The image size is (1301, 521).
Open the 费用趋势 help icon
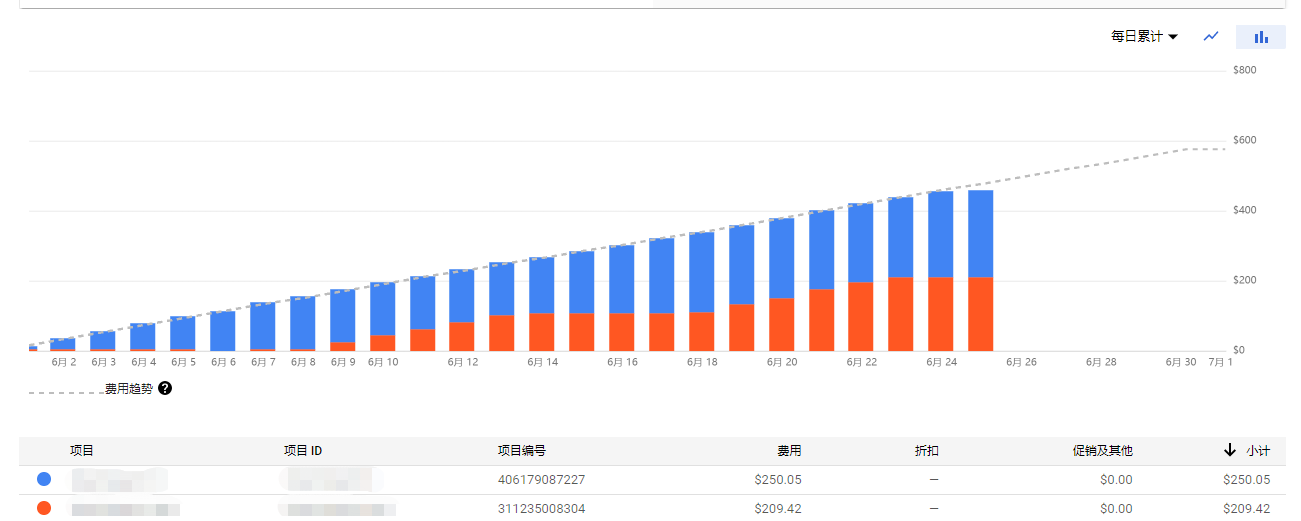(165, 388)
